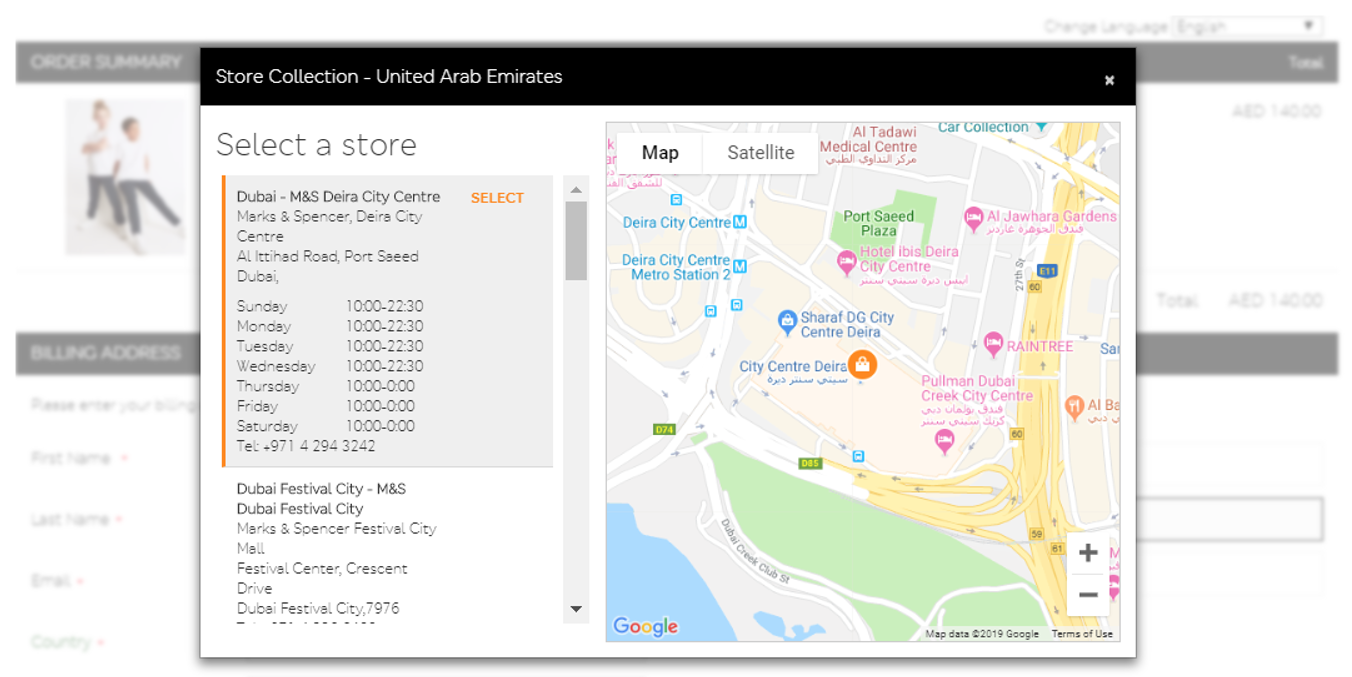The image size is (1352, 677).
Task: Open map Terms of Use link
Action: [1082, 634]
